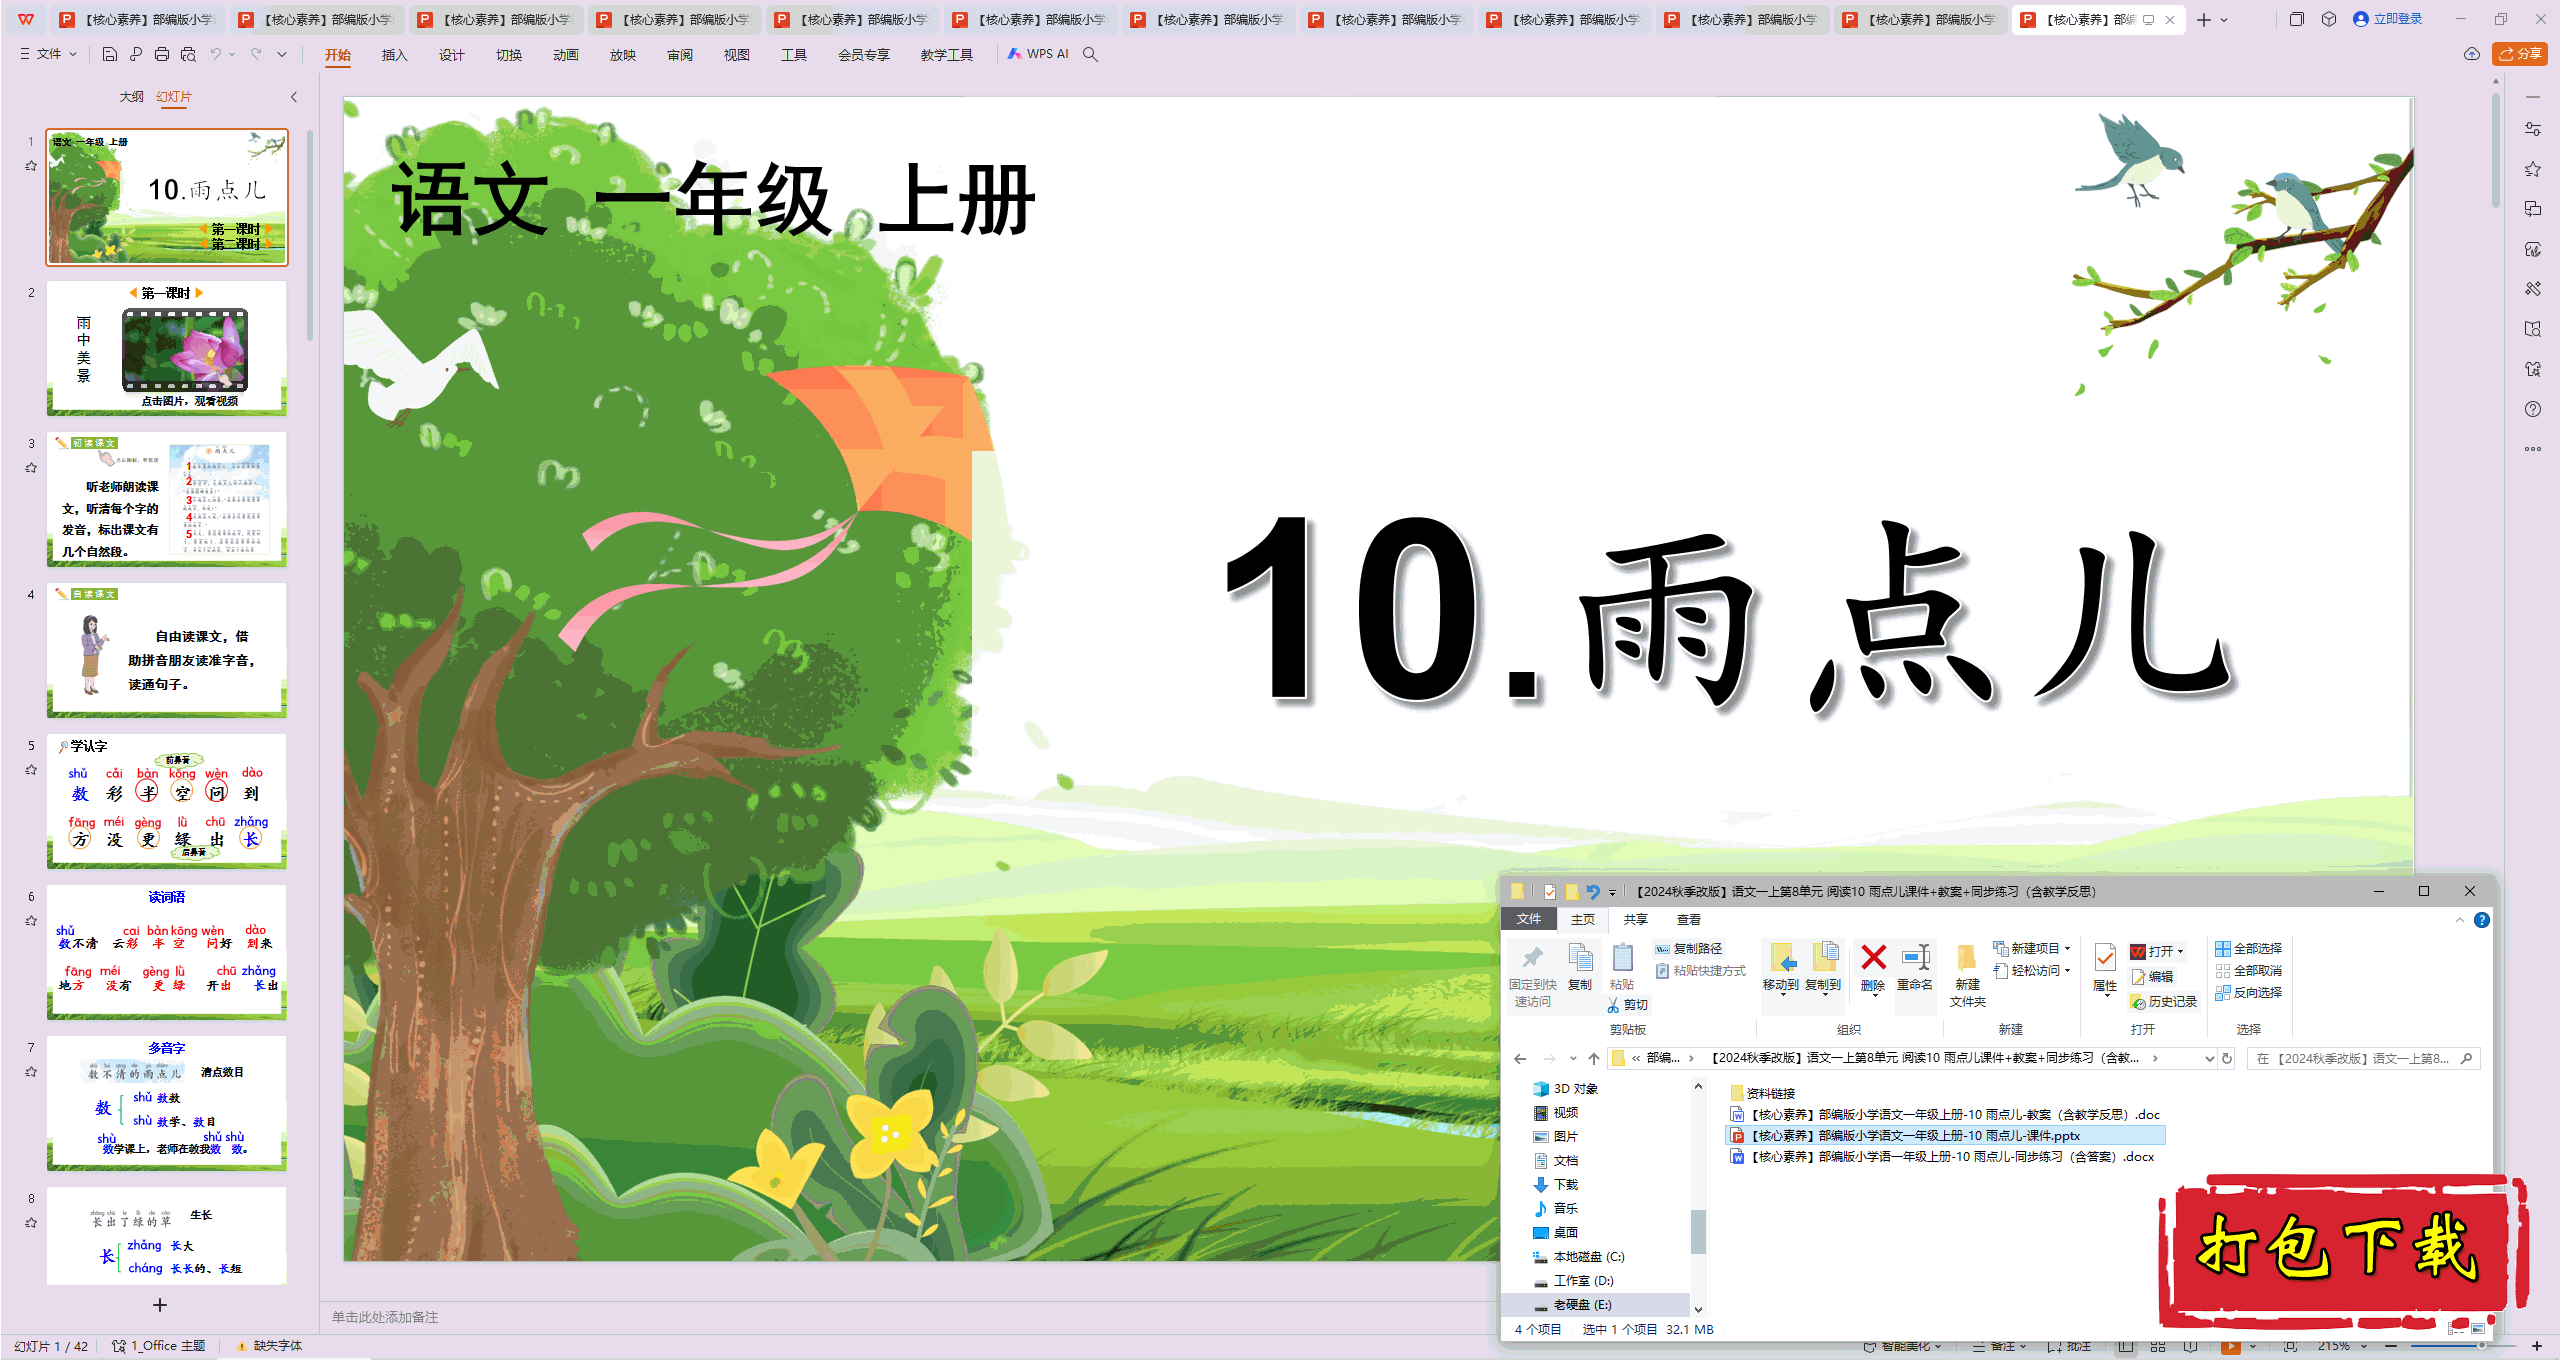Click History (历史记录) in the Explorer ribbon
Viewport: 2560px width, 1360px height.
click(x=2164, y=1002)
